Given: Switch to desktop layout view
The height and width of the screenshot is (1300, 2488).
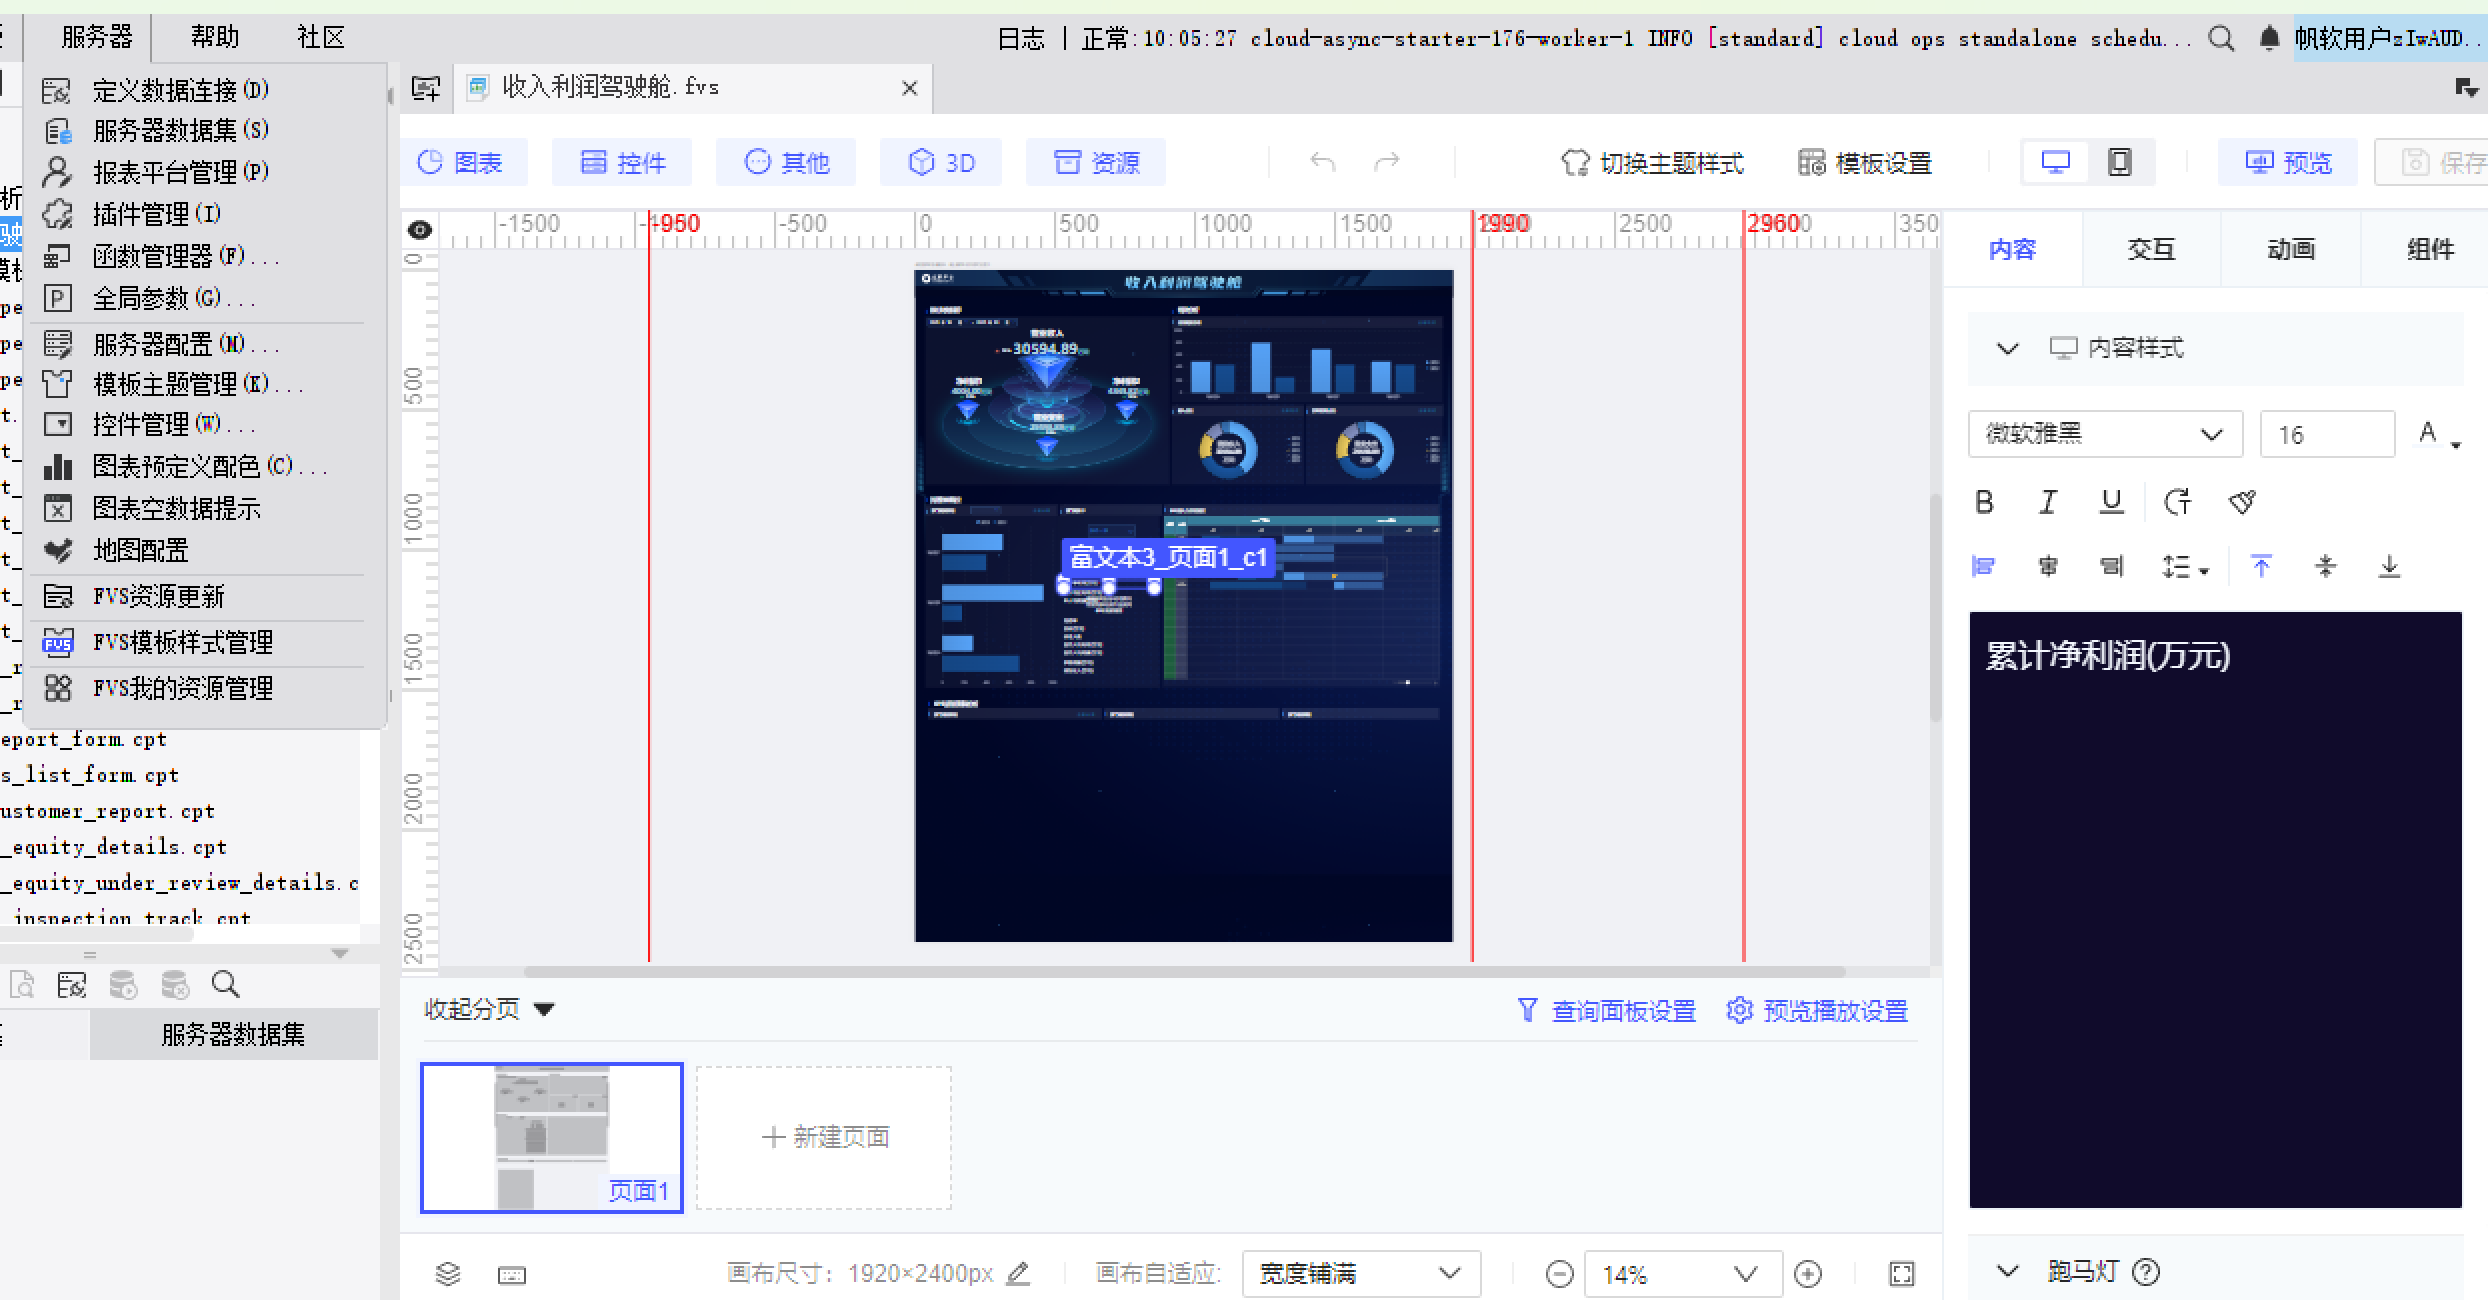Looking at the screenshot, I should click(x=2055, y=162).
